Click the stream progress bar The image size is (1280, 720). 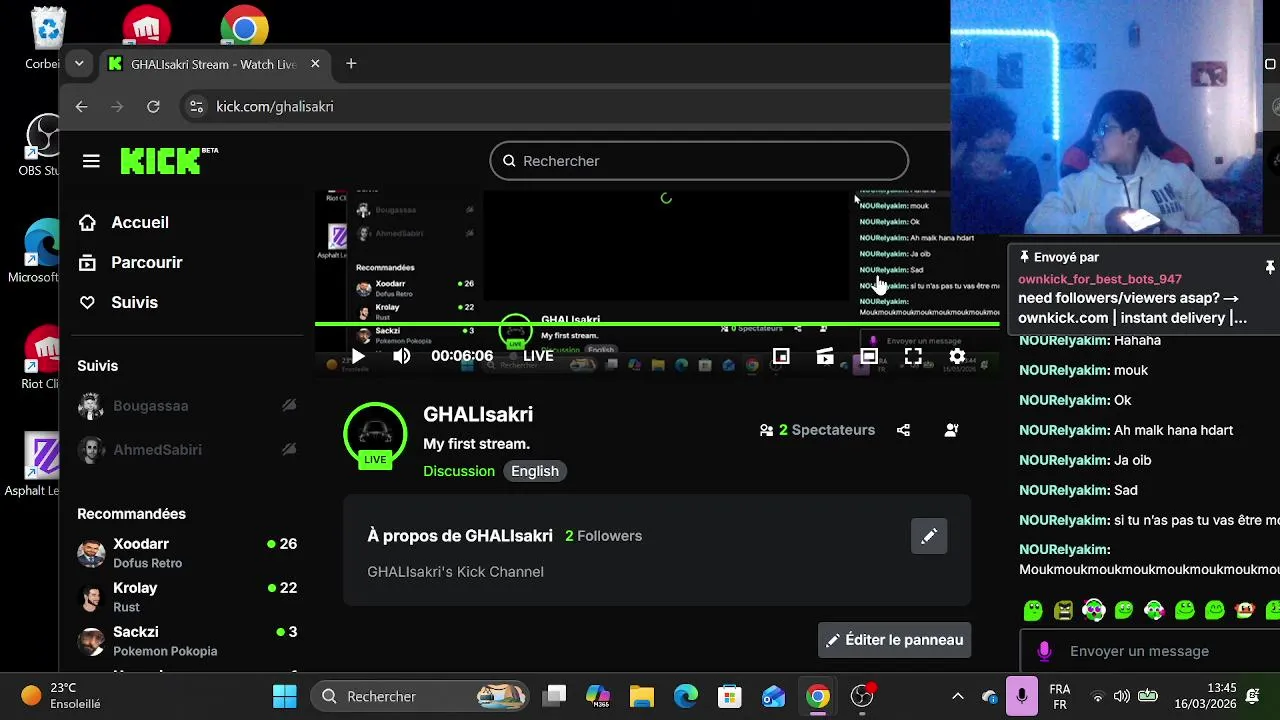point(657,324)
